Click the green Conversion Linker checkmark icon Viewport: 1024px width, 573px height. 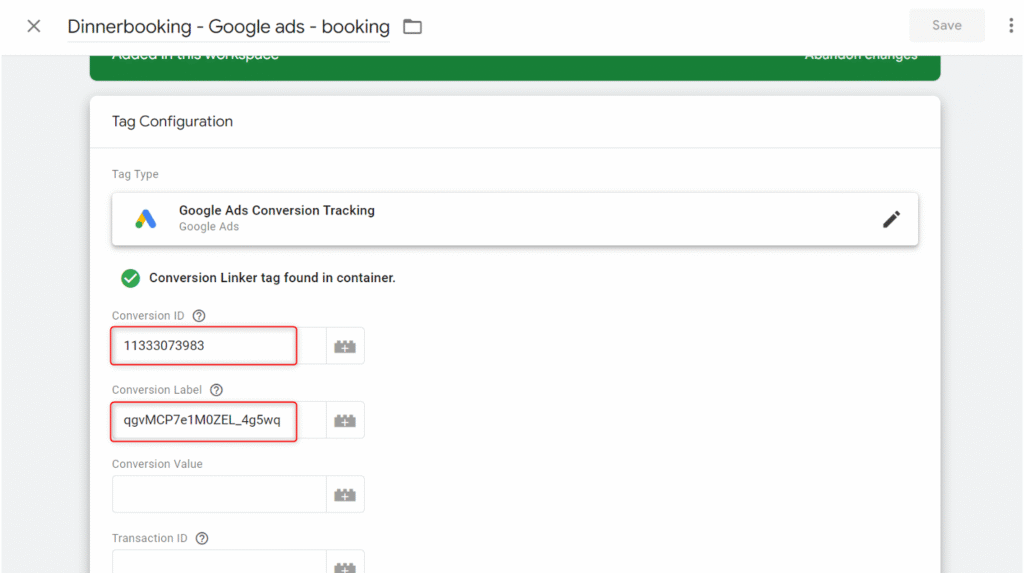(x=130, y=278)
